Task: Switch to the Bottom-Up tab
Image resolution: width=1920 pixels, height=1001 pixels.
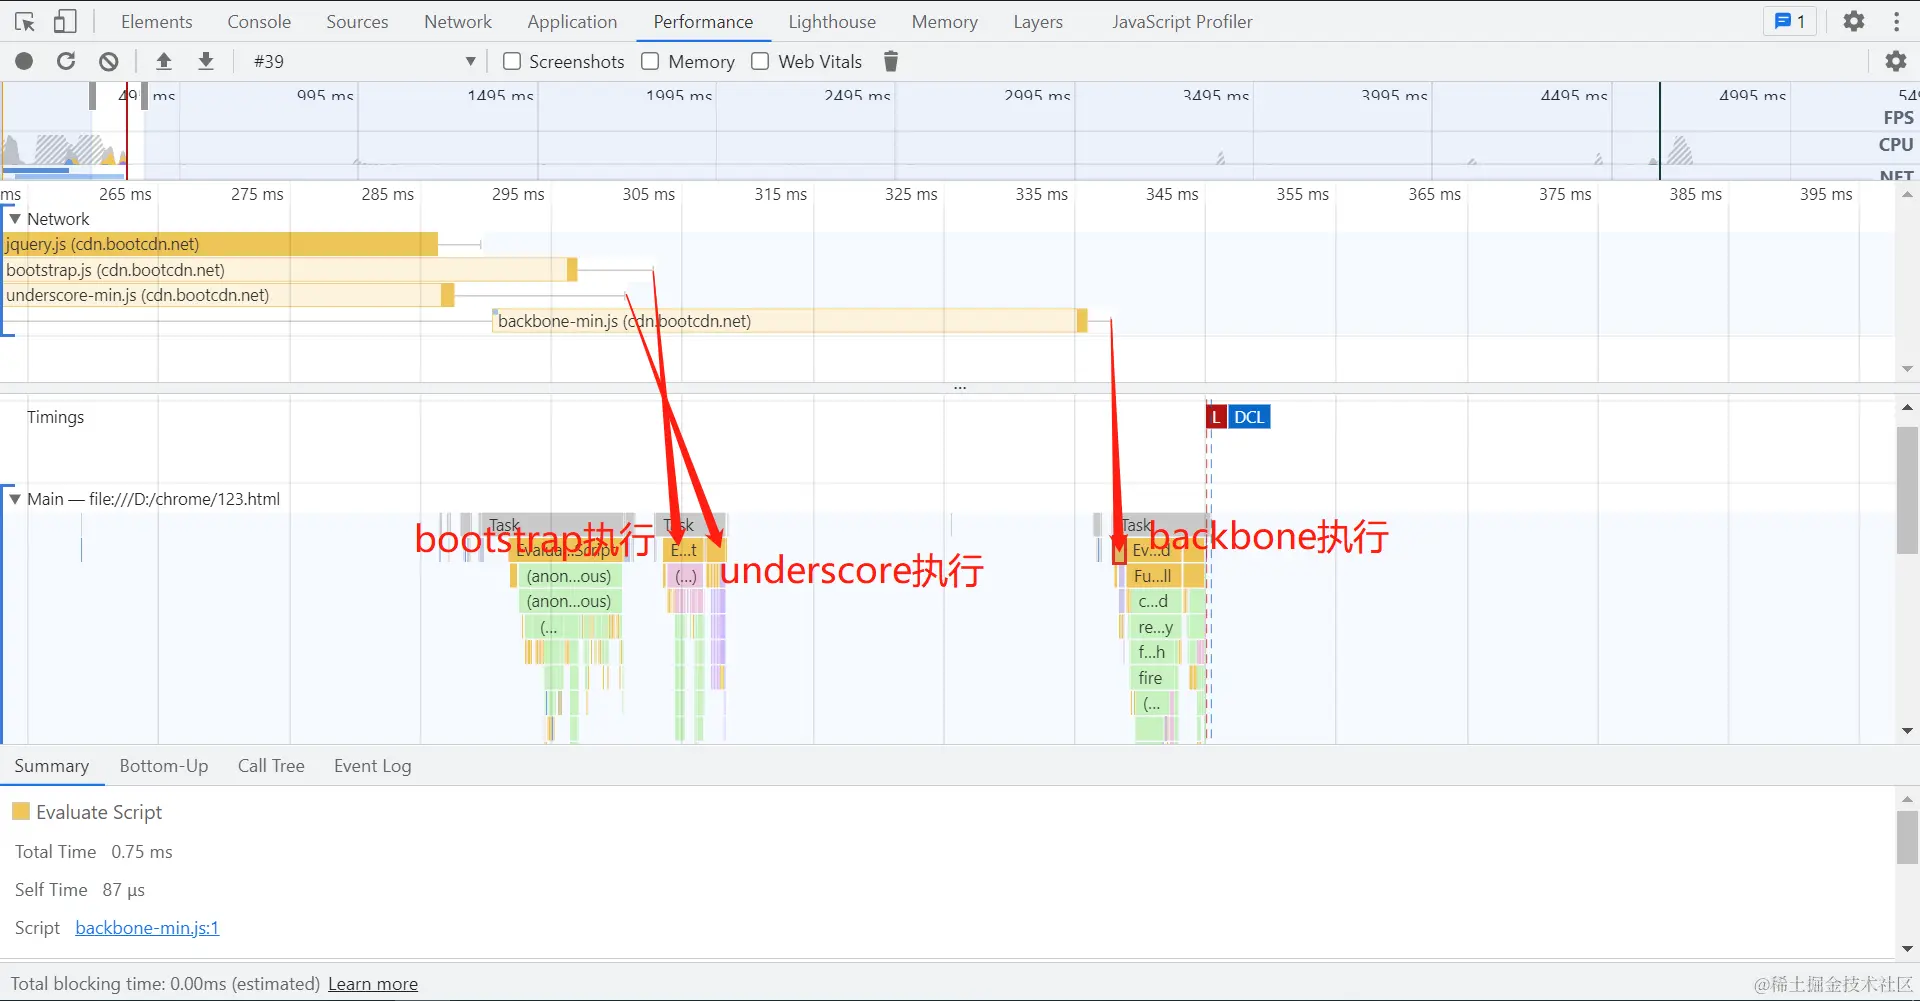Action: click(164, 765)
